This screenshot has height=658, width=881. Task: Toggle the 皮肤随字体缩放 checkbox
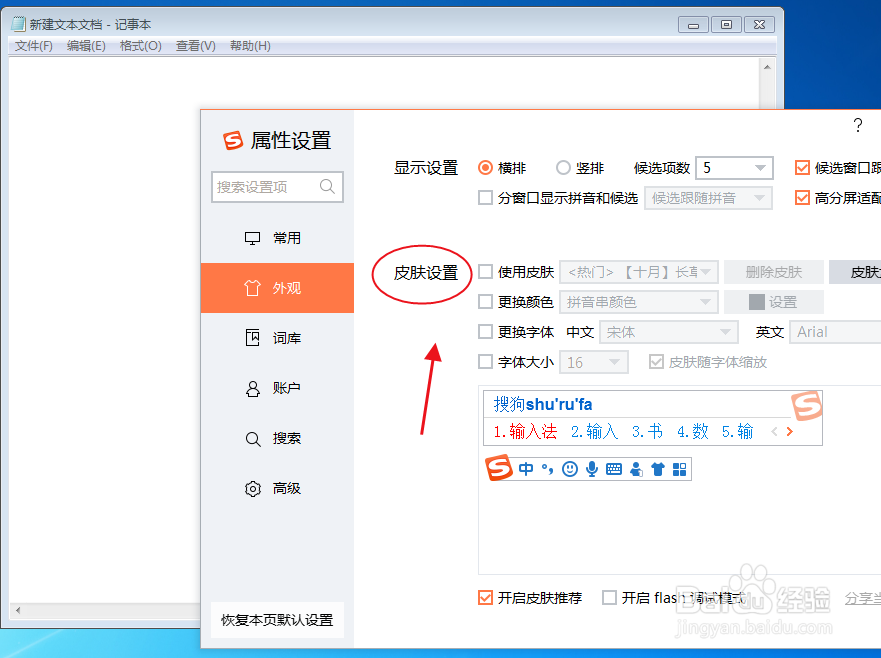(656, 361)
